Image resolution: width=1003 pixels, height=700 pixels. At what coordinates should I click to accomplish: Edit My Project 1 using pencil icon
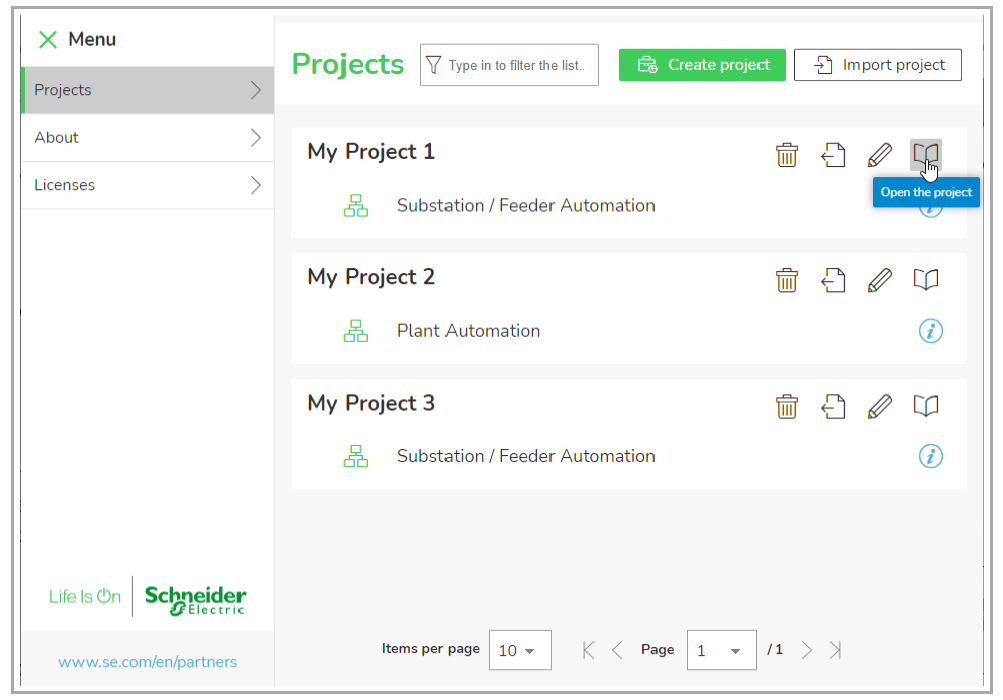[879, 155]
